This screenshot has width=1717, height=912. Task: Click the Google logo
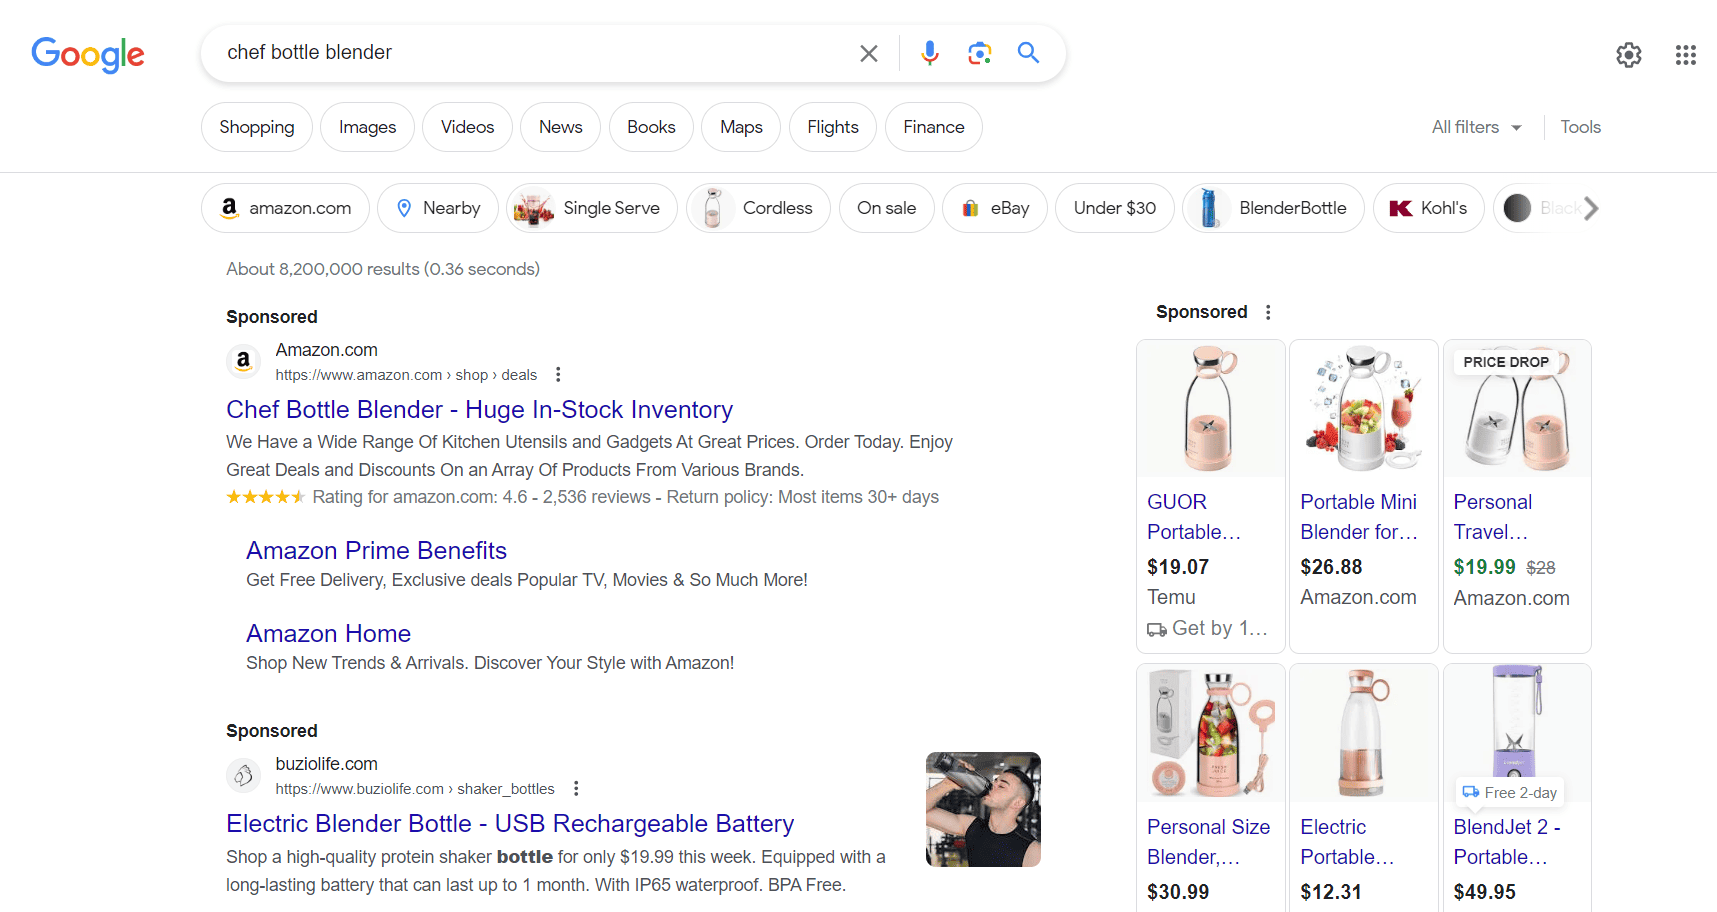(x=87, y=55)
